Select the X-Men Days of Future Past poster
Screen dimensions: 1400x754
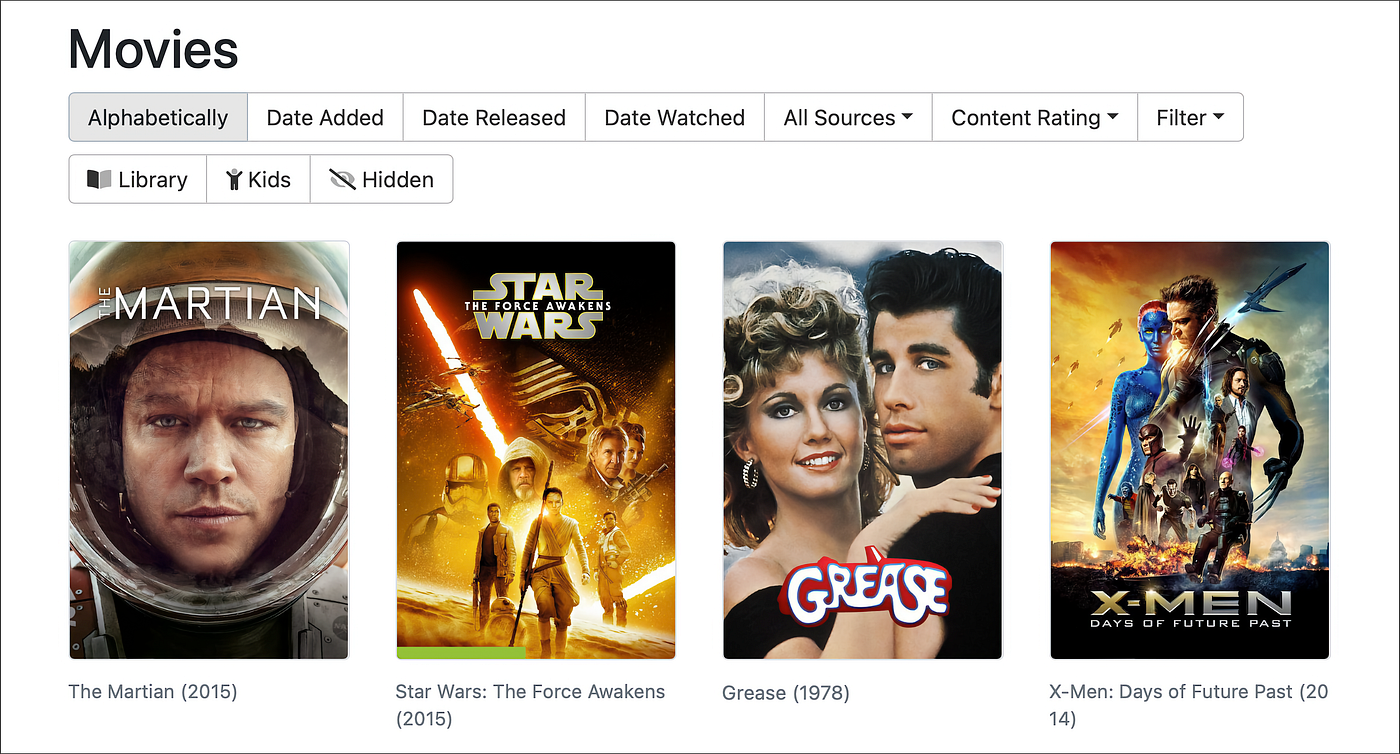click(x=1190, y=450)
